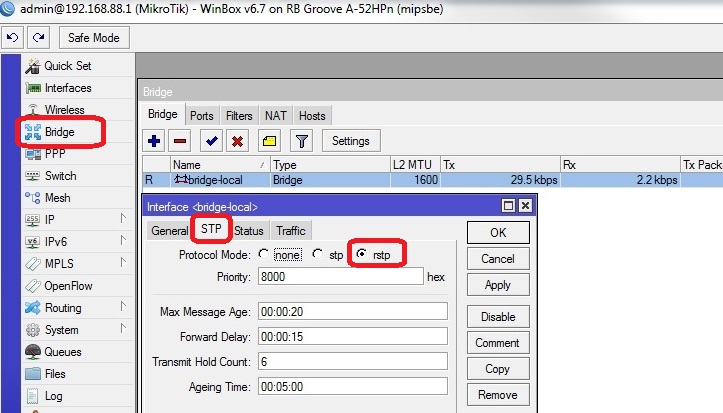This screenshot has height=413, width=723.
Task: Open IP menu icon
Action: (x=33, y=220)
